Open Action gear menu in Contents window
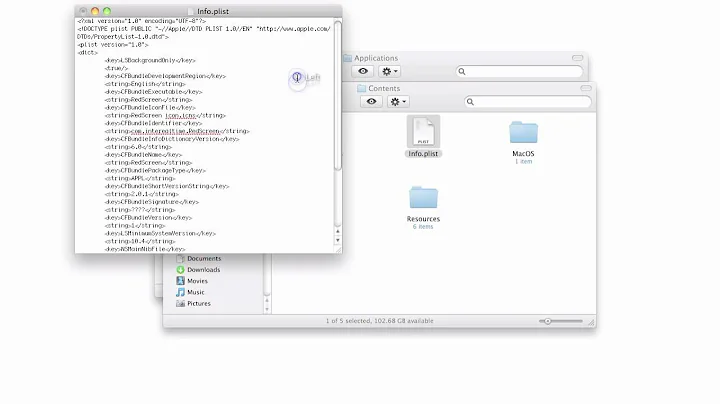The height and width of the screenshot is (404, 720). (398, 101)
